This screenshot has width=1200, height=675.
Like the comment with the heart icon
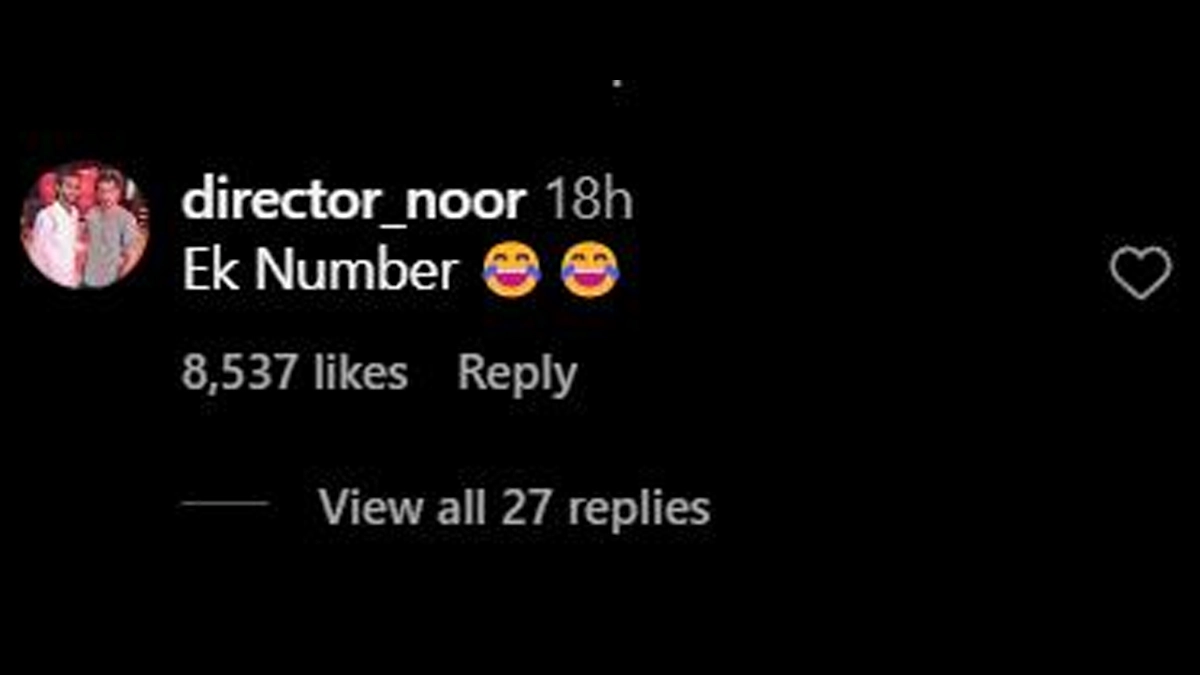(x=1140, y=273)
